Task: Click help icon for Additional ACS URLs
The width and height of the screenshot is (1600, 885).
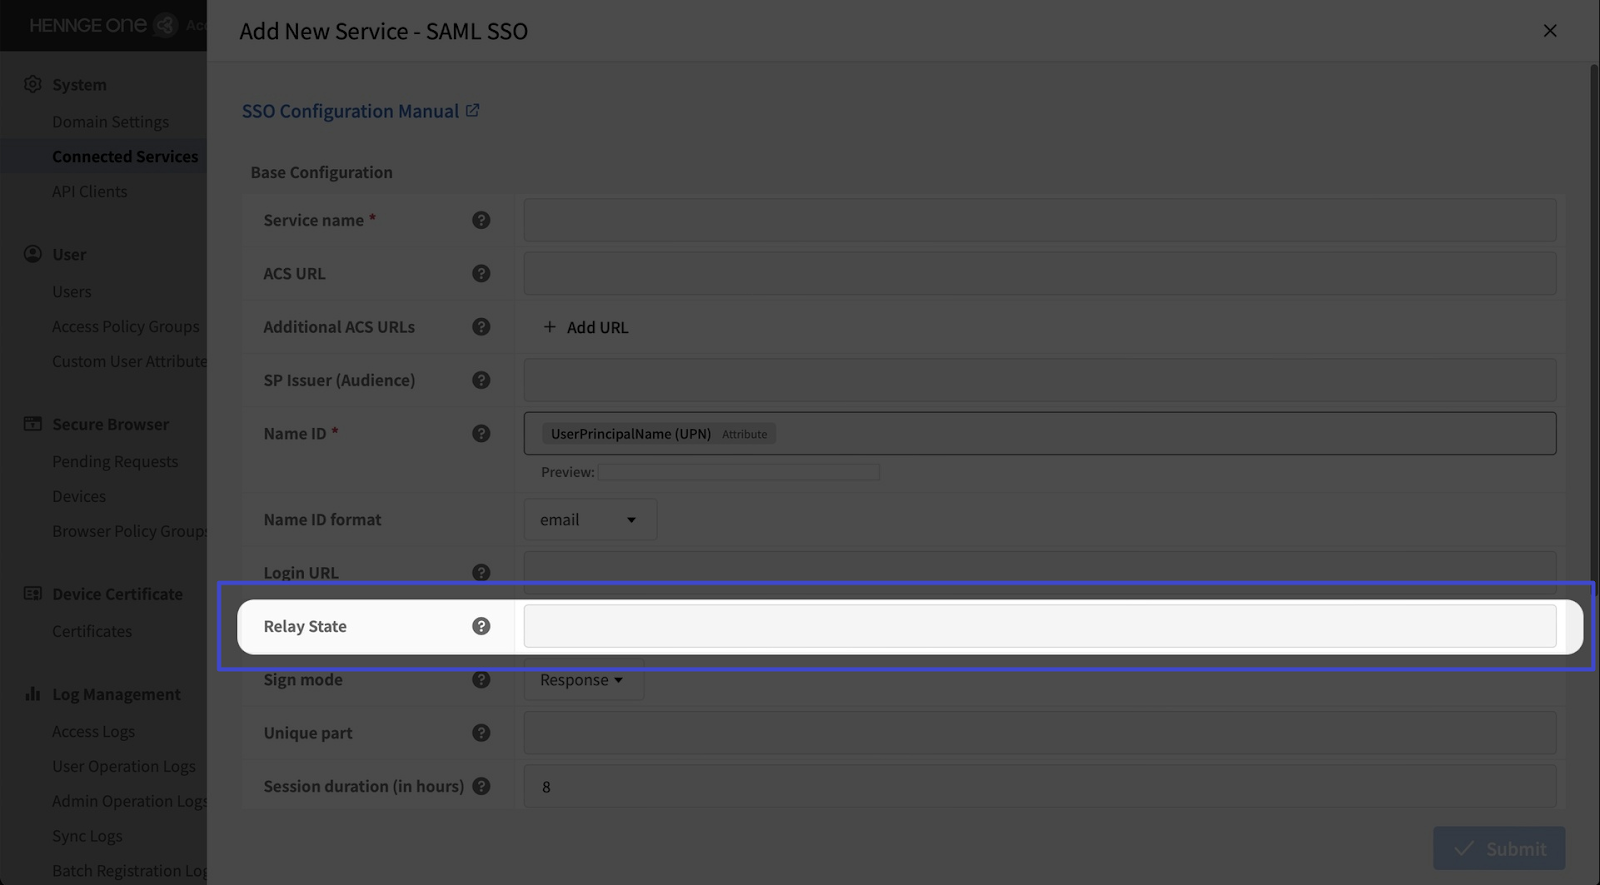Action: (x=481, y=327)
